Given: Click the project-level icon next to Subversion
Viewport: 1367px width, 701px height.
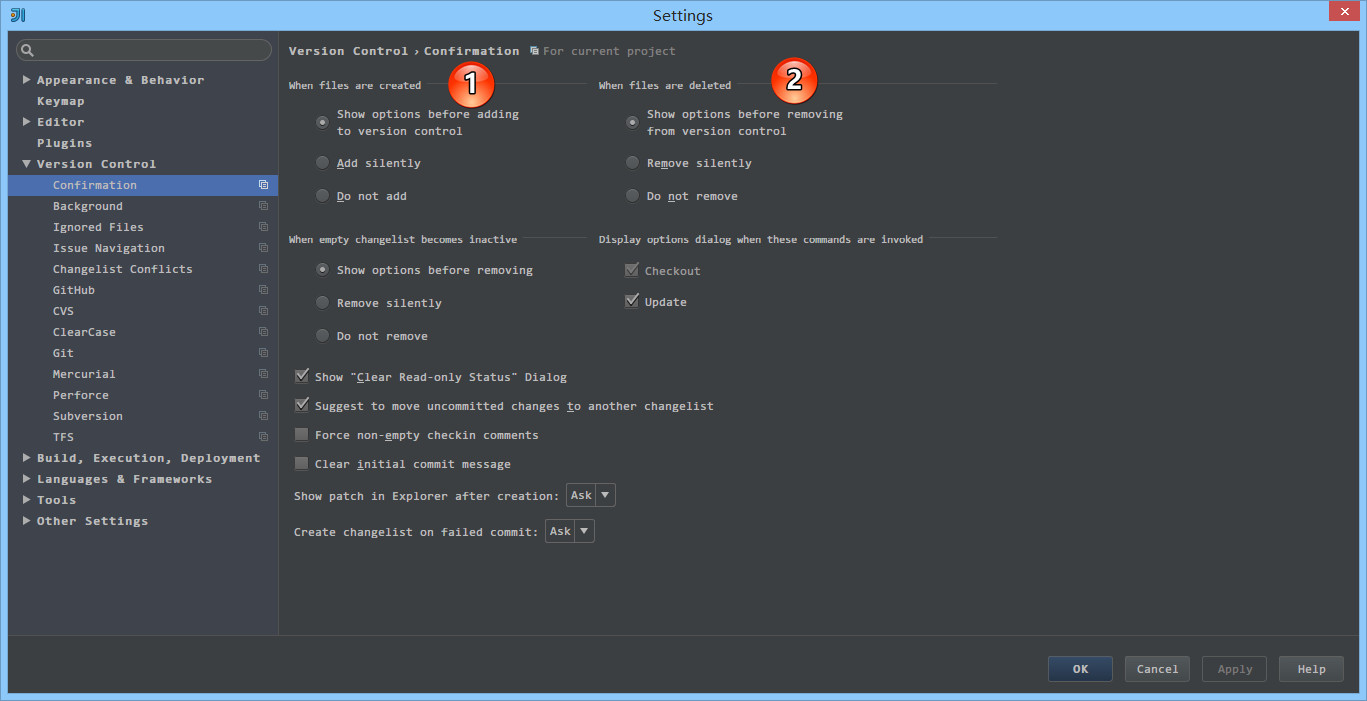Looking at the screenshot, I should 263,416.
